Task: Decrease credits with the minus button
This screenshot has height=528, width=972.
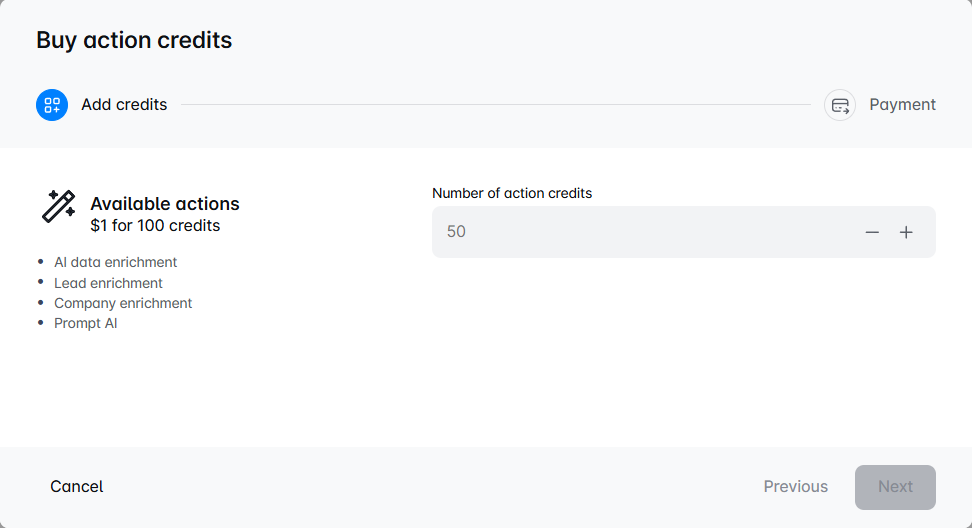Action: (872, 232)
